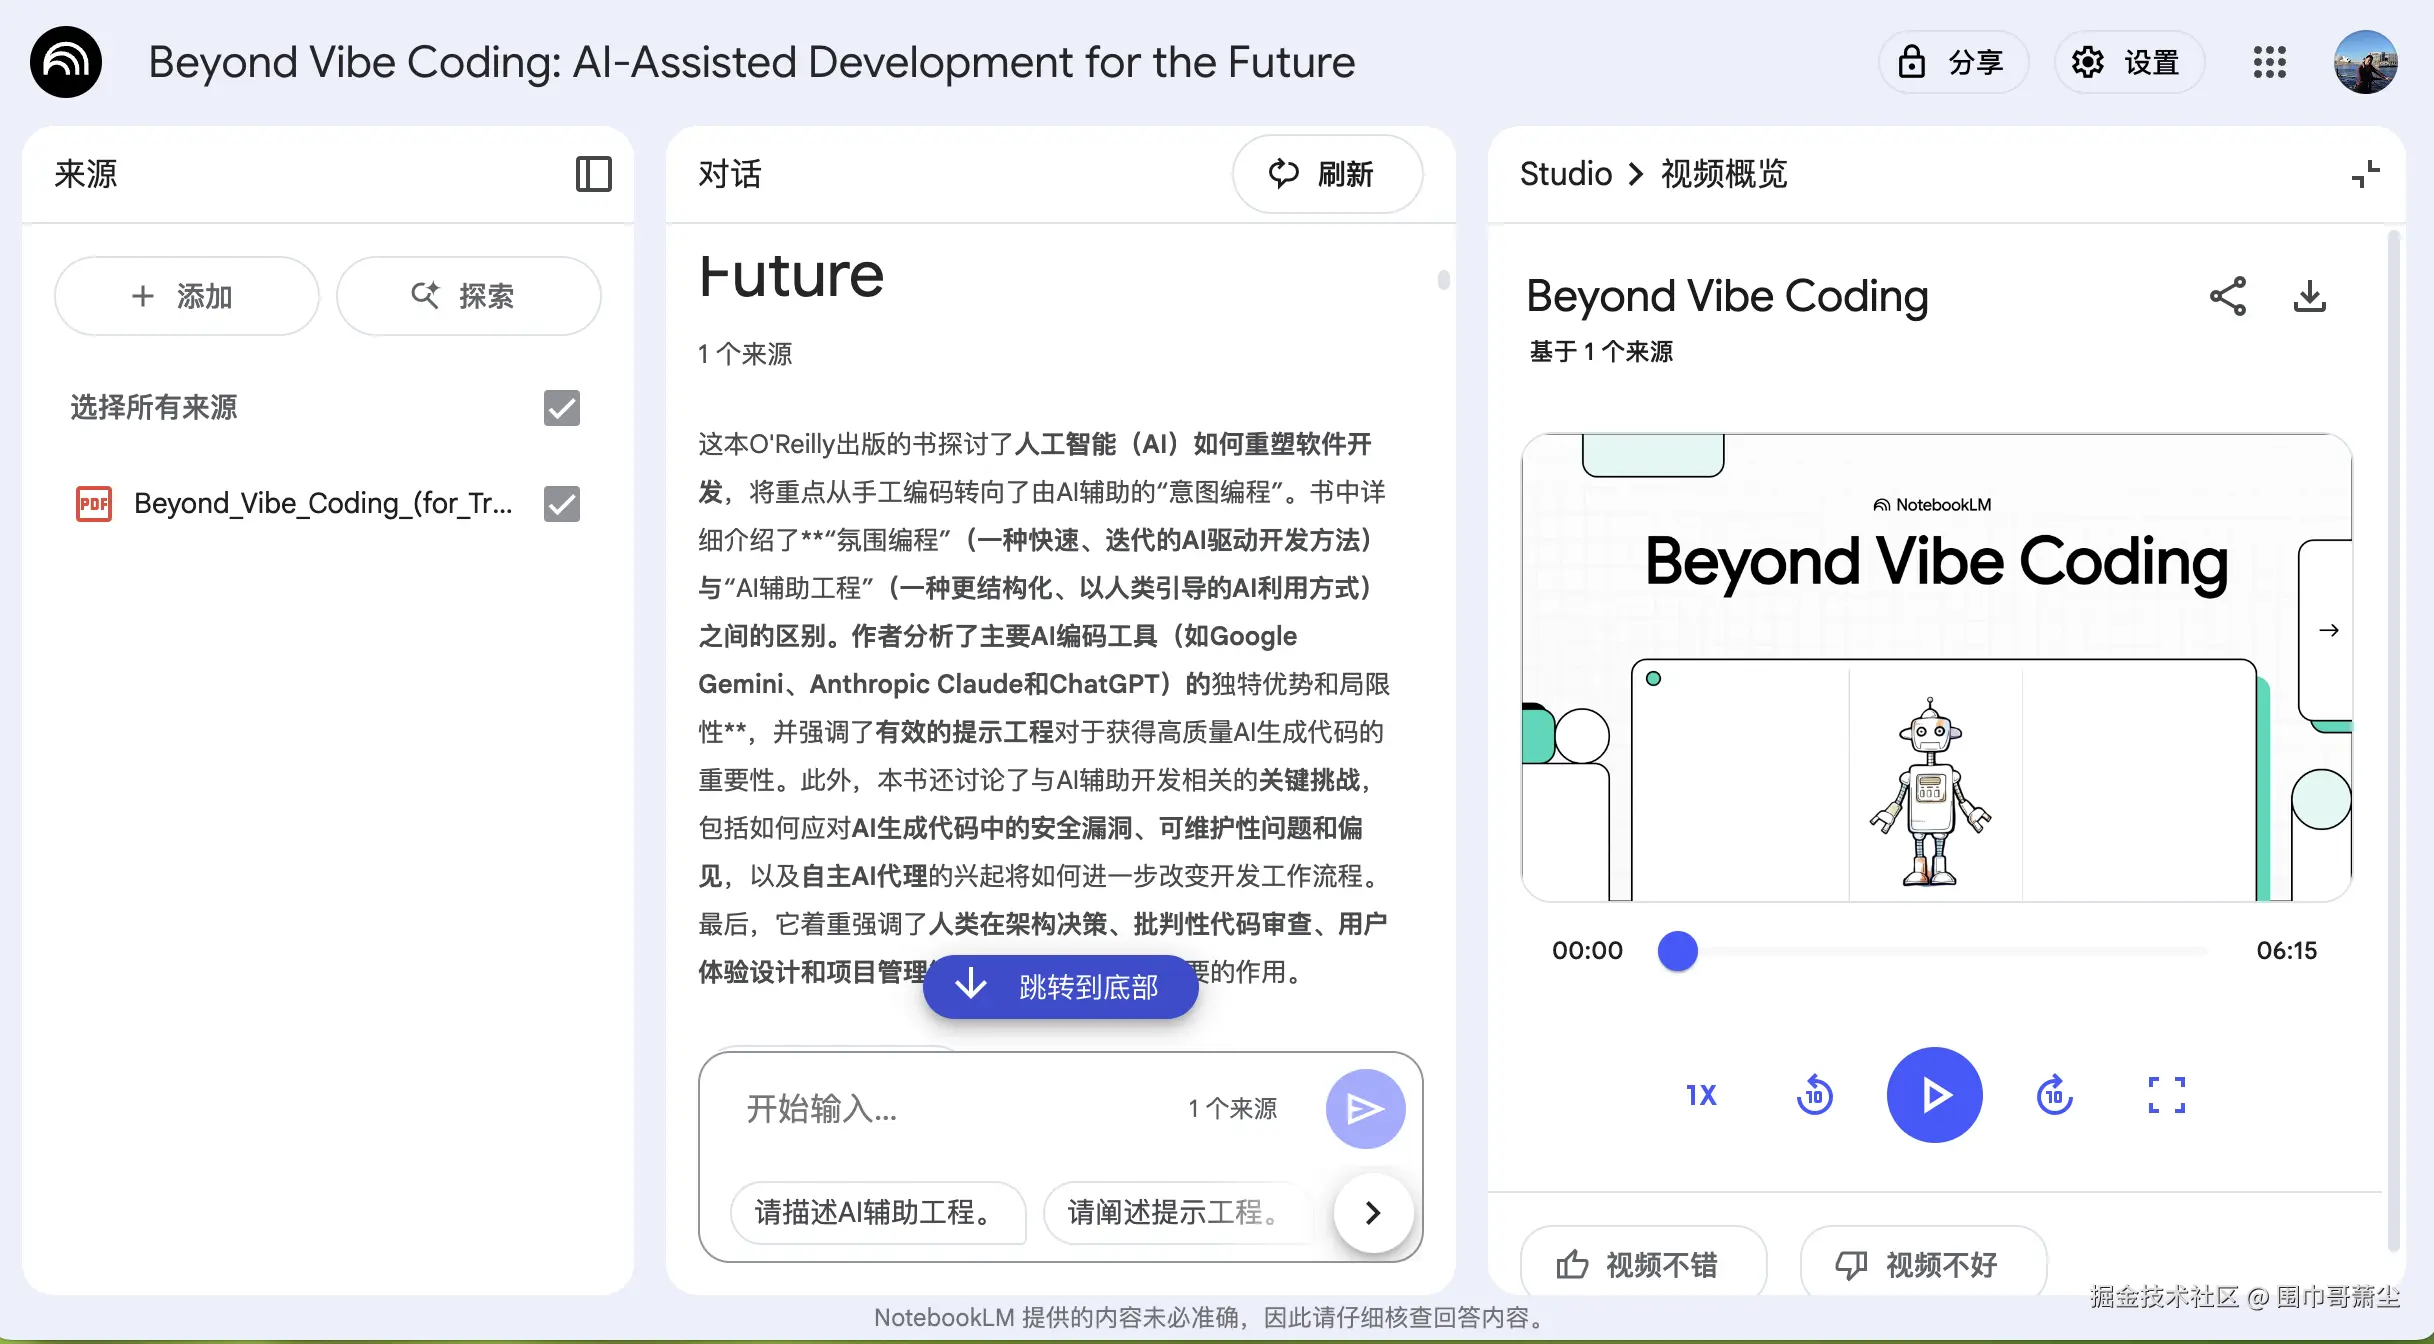The image size is (2434, 1344).
Task: Rate with 视频不好 thumbs down
Action: [x=1924, y=1262]
